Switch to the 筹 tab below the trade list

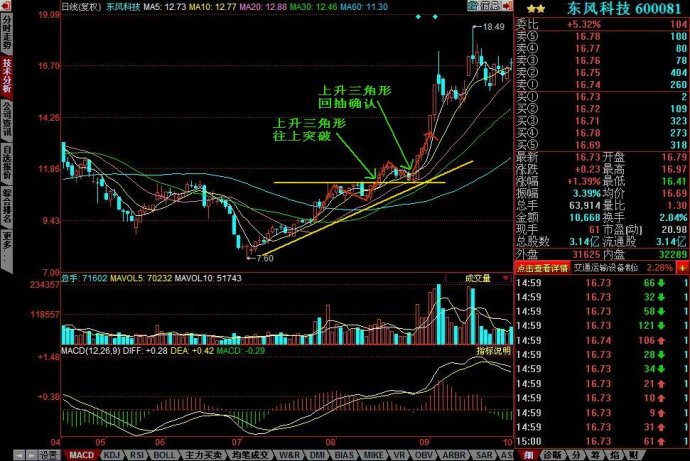[x=595, y=455]
